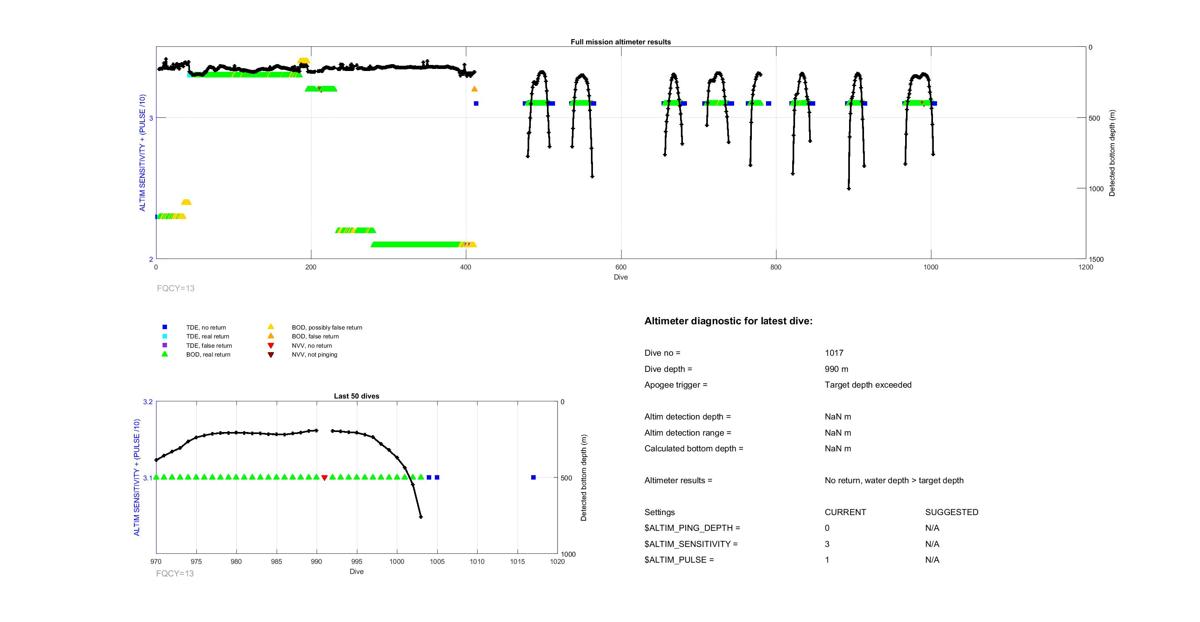Click the purple square marker for TDE, false return
The height and width of the screenshot is (622, 1200).
coord(166,345)
